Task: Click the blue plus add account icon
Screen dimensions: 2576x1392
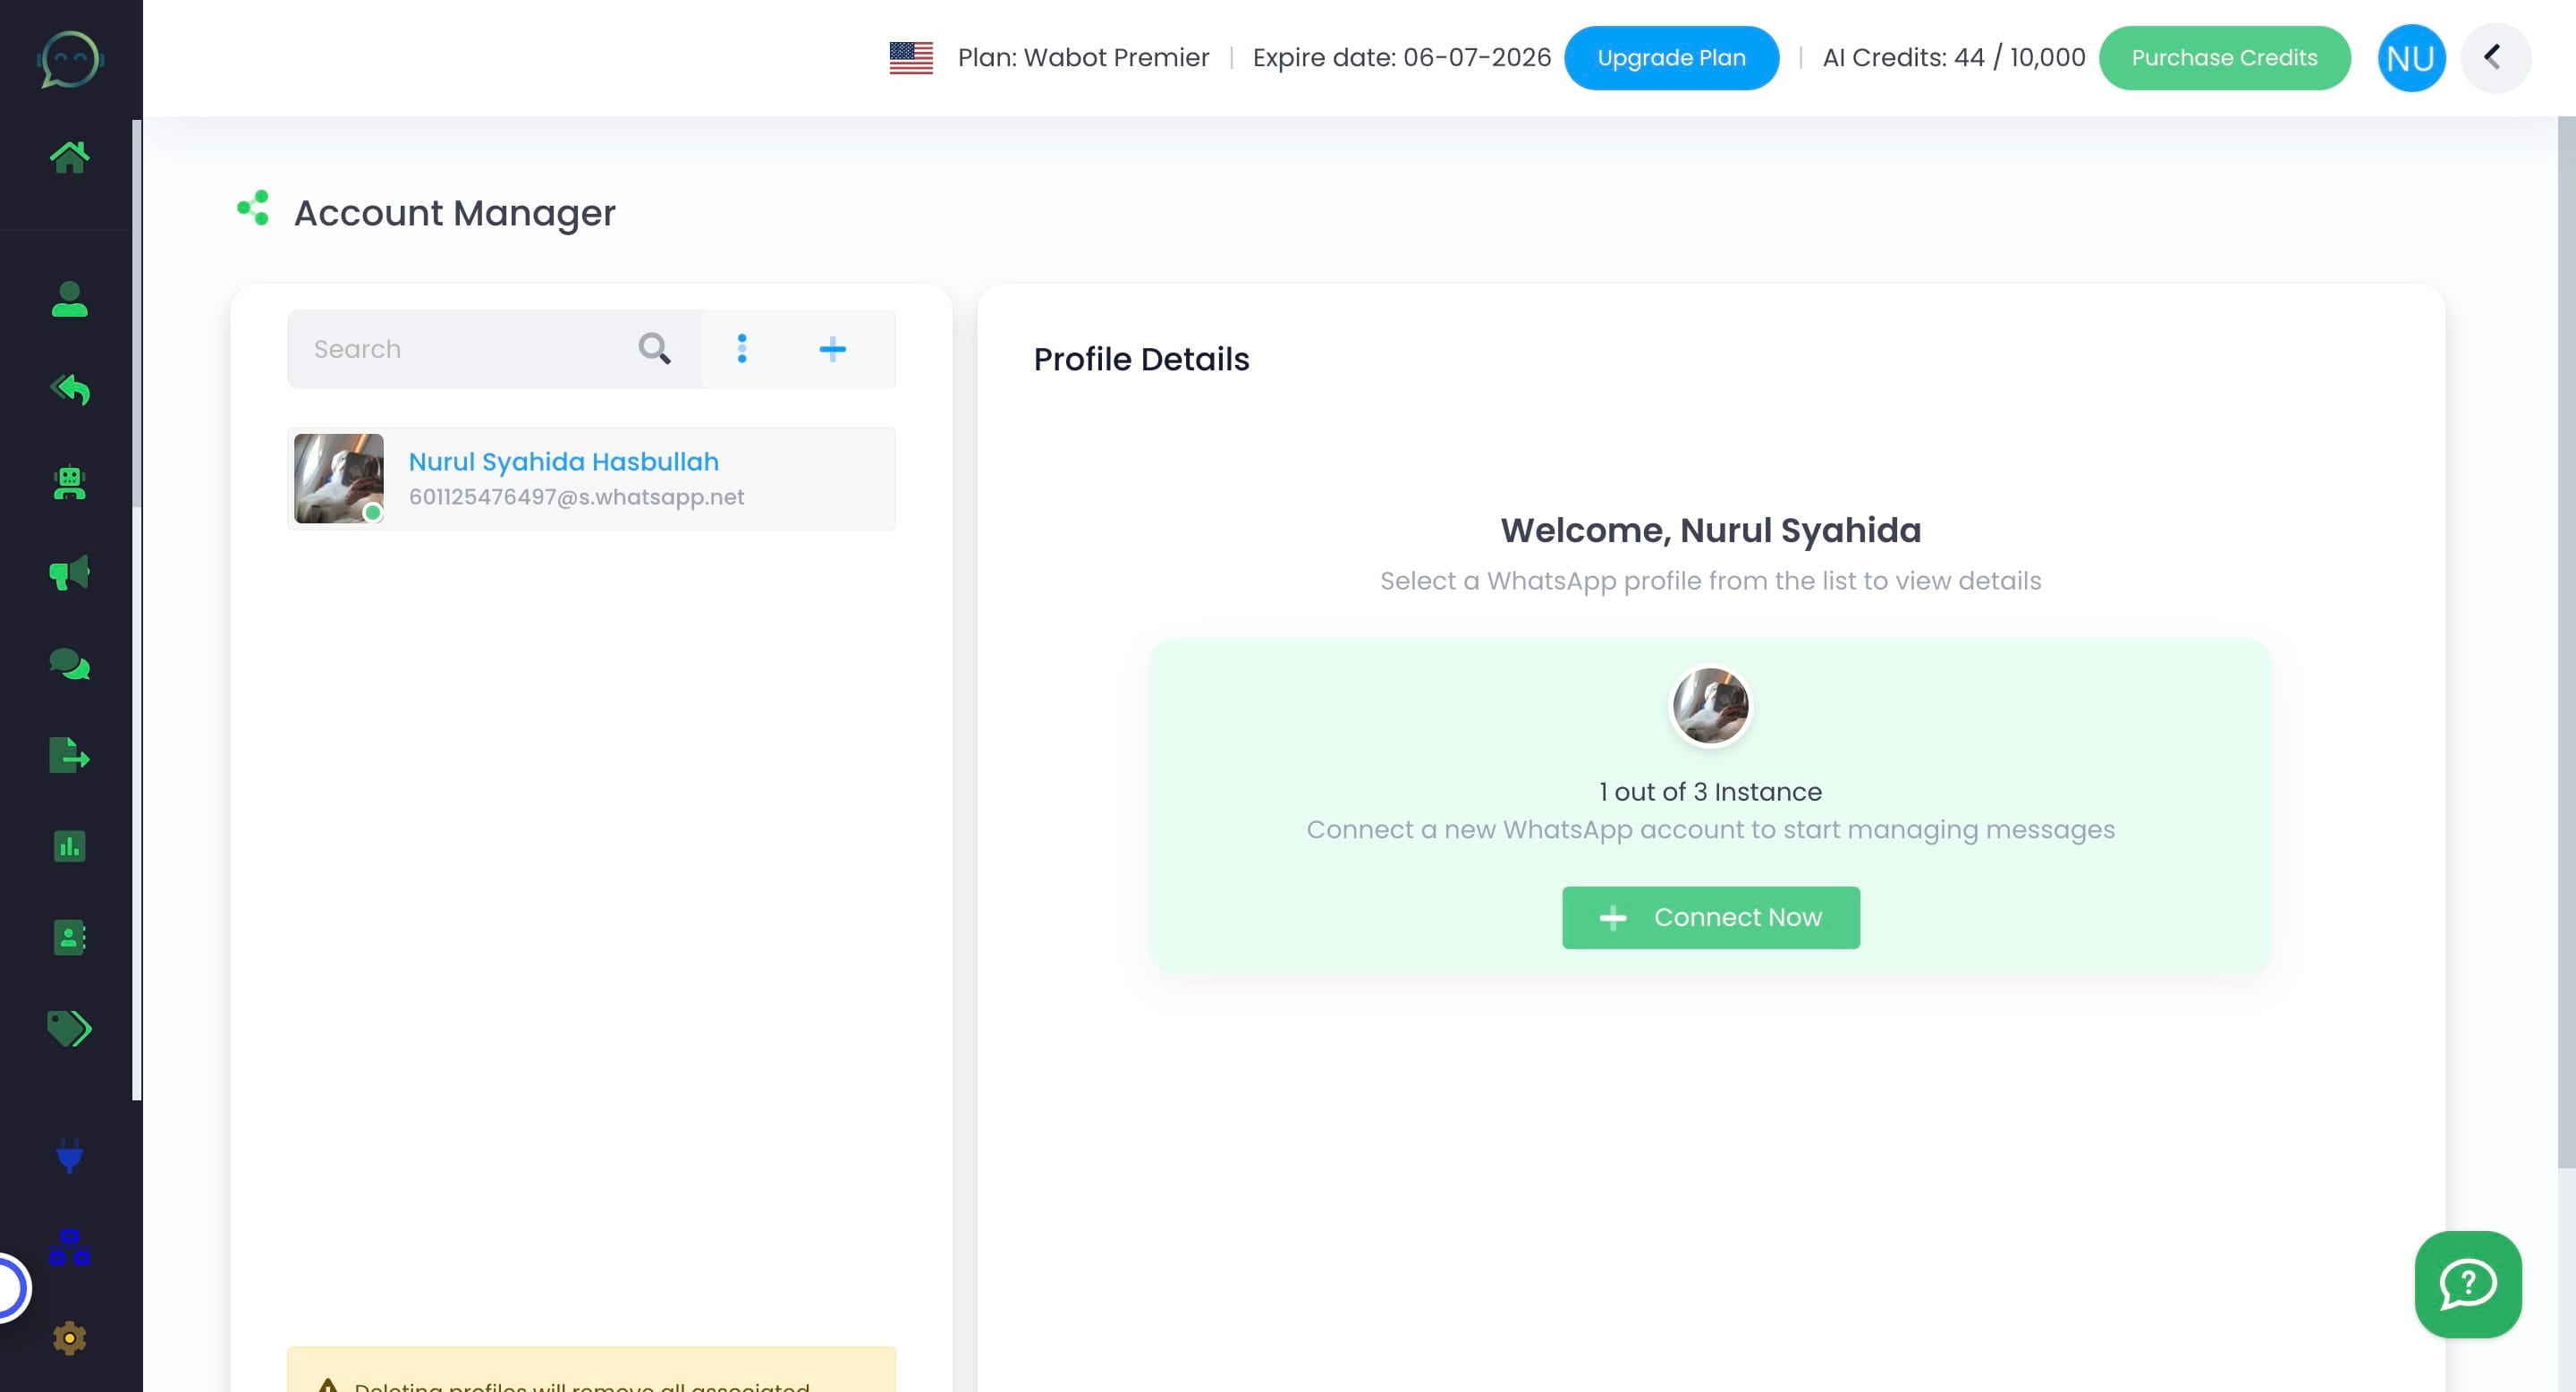Action: [832, 349]
